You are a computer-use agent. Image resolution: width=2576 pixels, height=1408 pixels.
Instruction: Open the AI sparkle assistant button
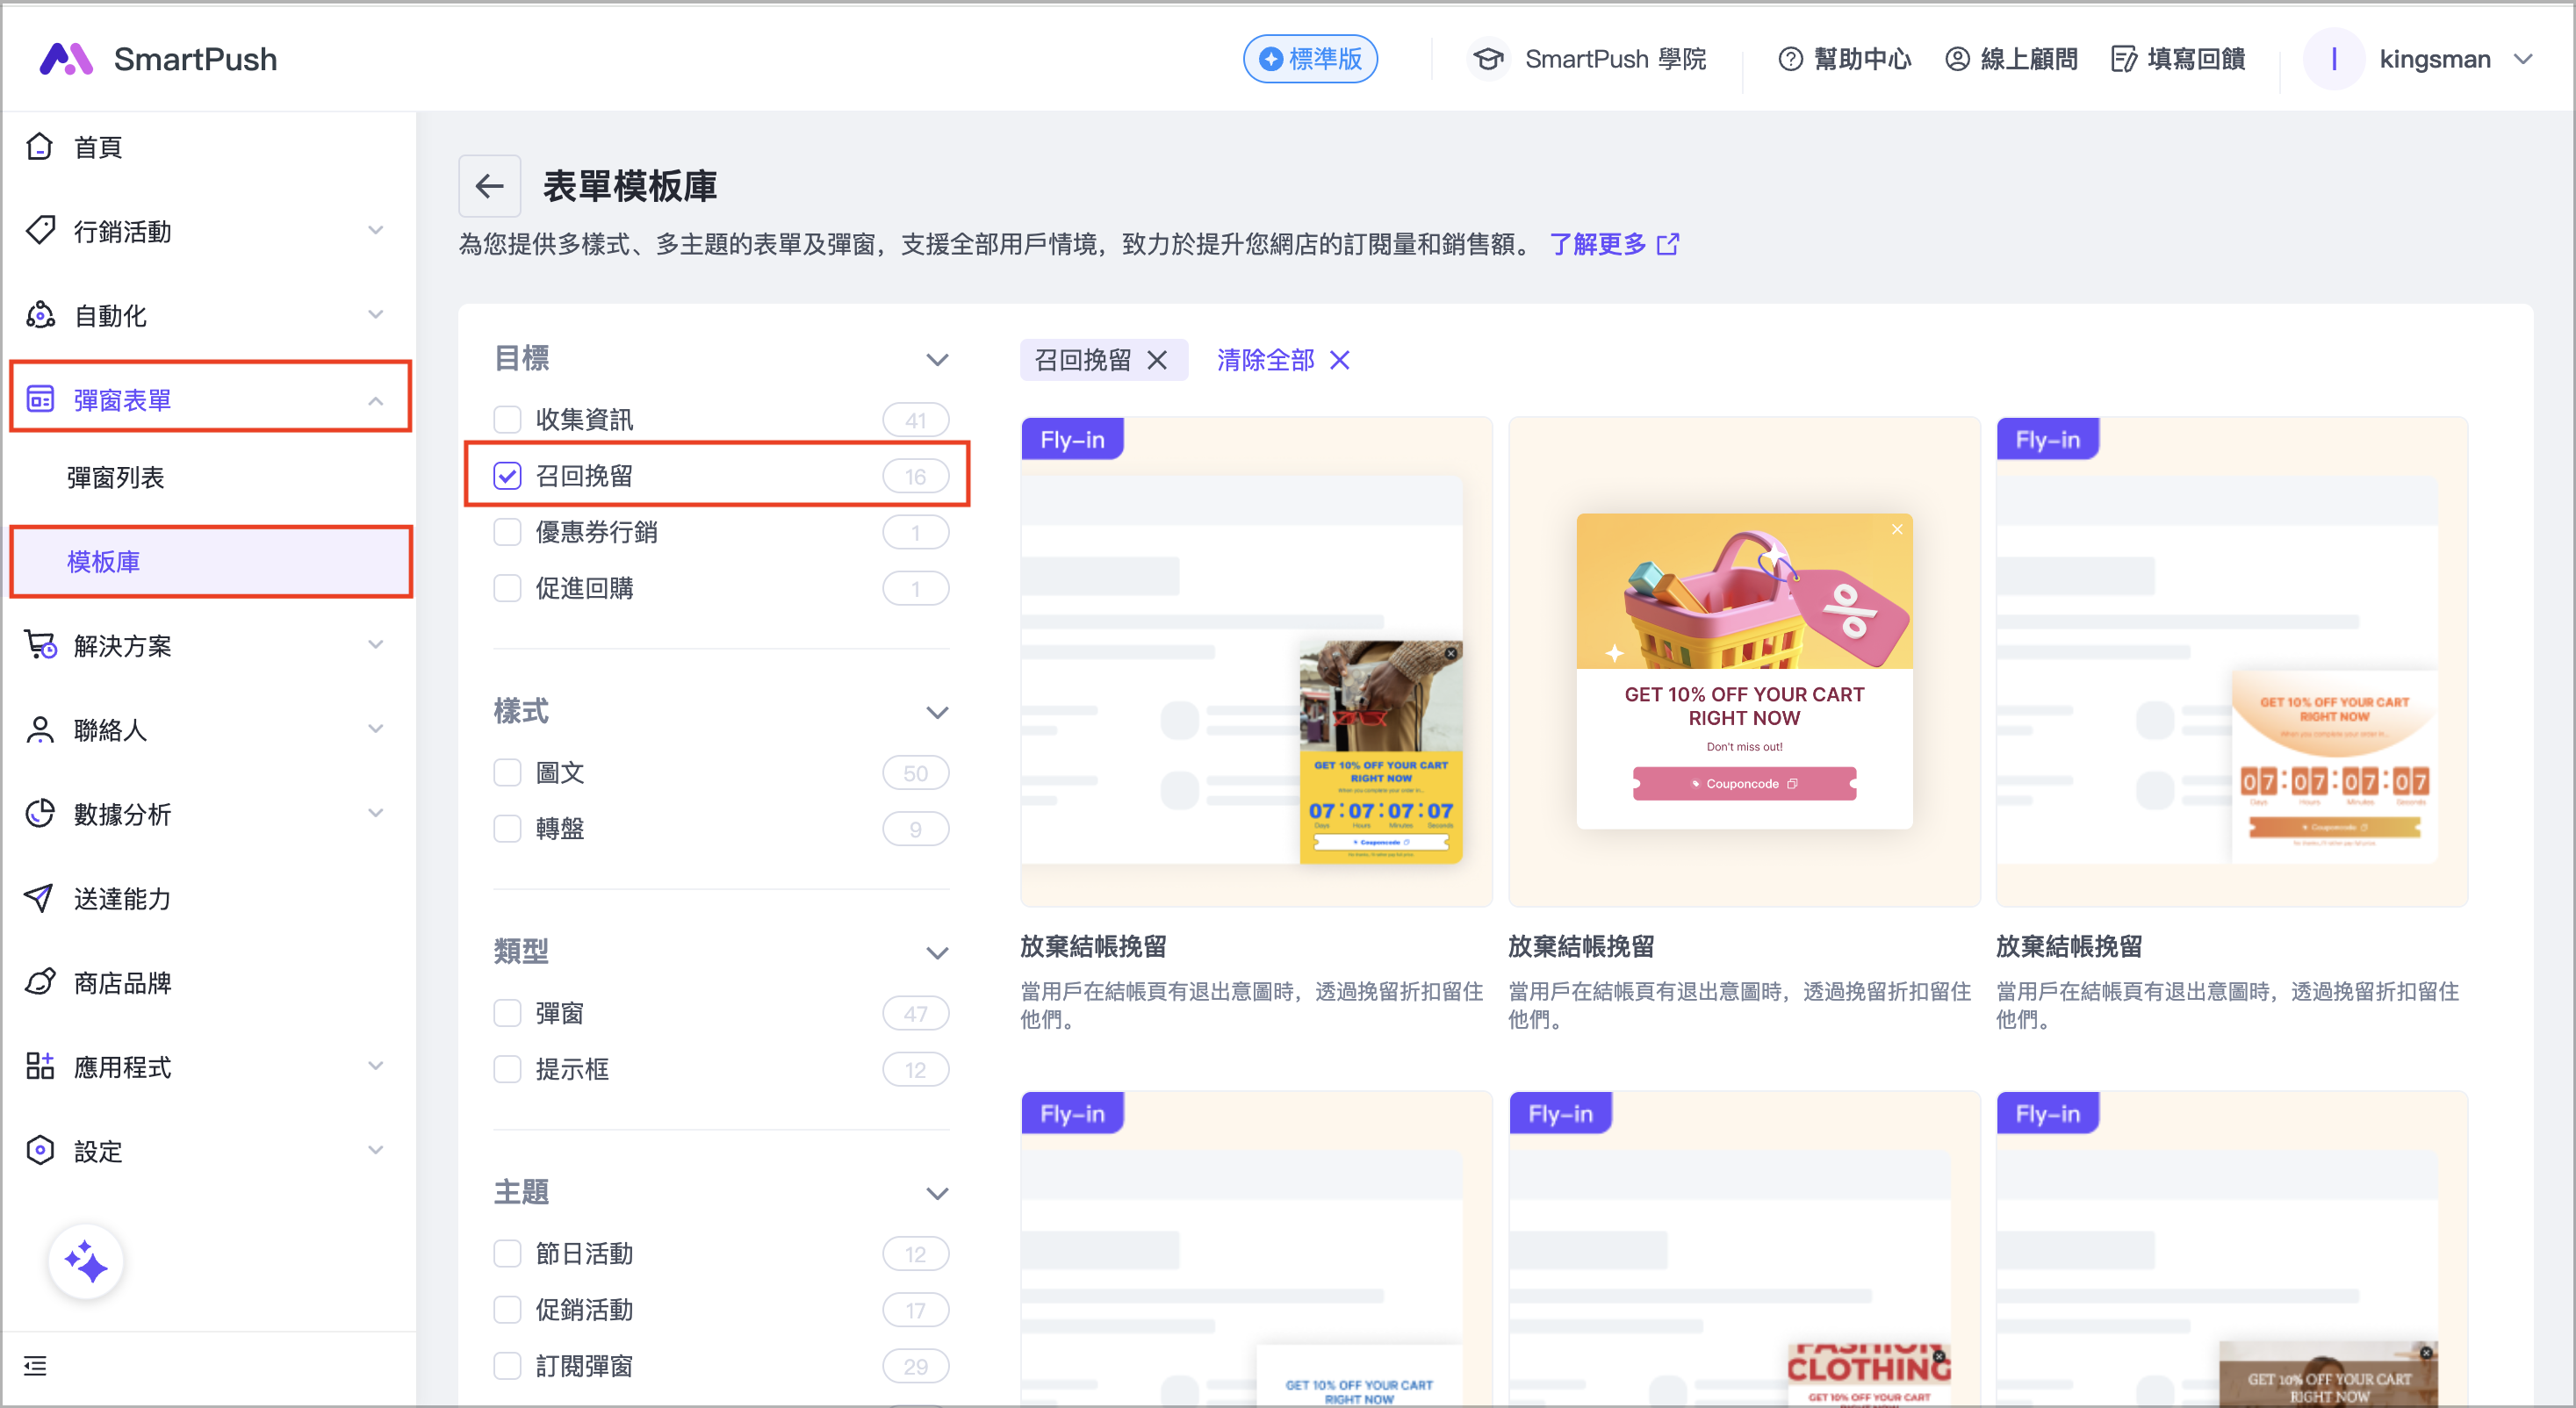point(86,1262)
